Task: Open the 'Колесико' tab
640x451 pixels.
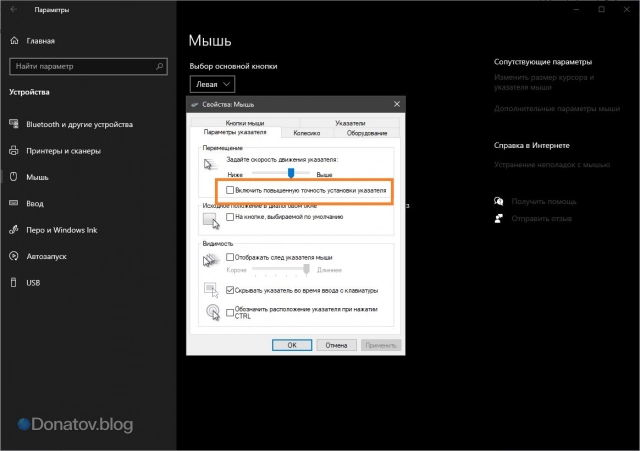Action: click(307, 133)
